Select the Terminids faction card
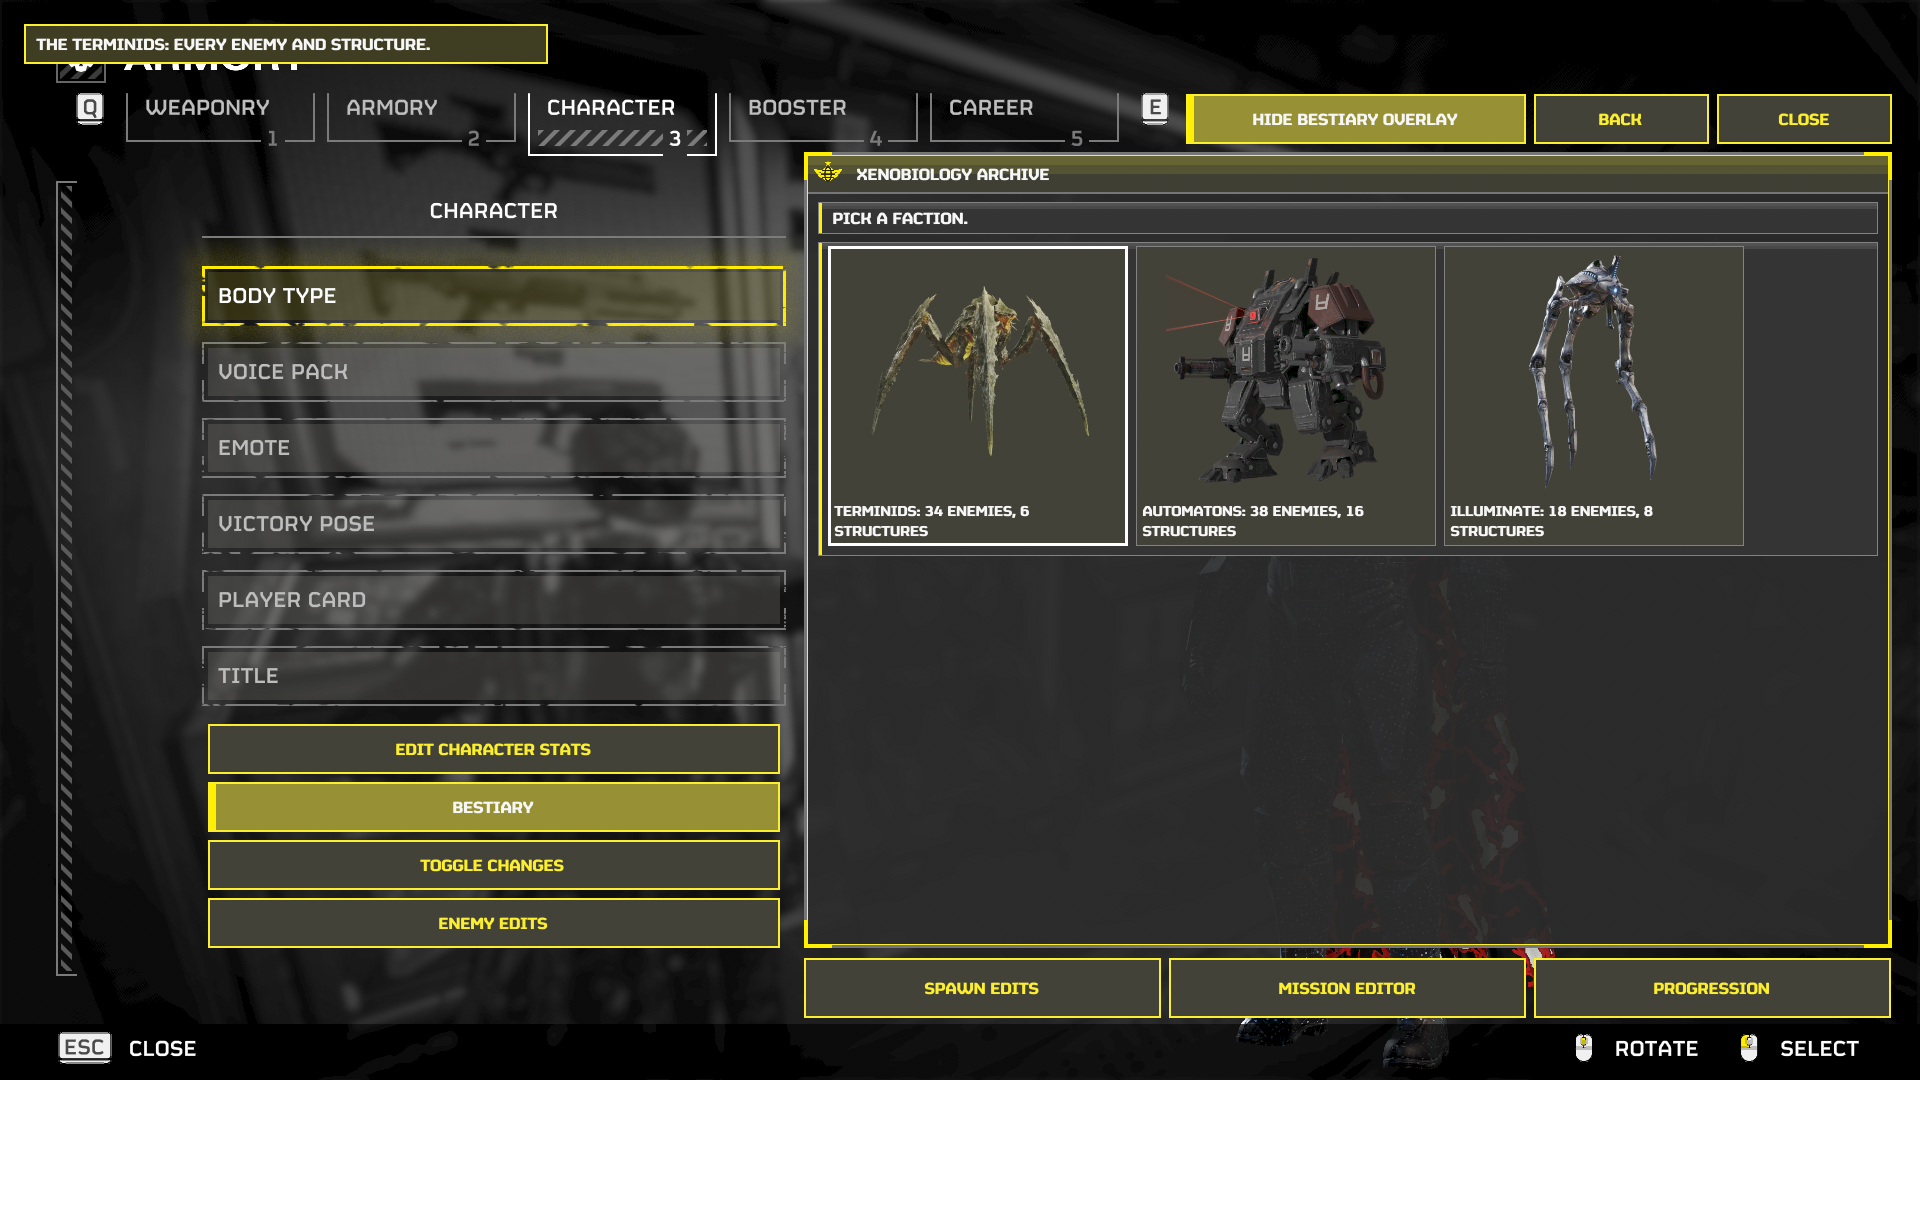Viewport: 1920px width, 1208px height. point(978,396)
